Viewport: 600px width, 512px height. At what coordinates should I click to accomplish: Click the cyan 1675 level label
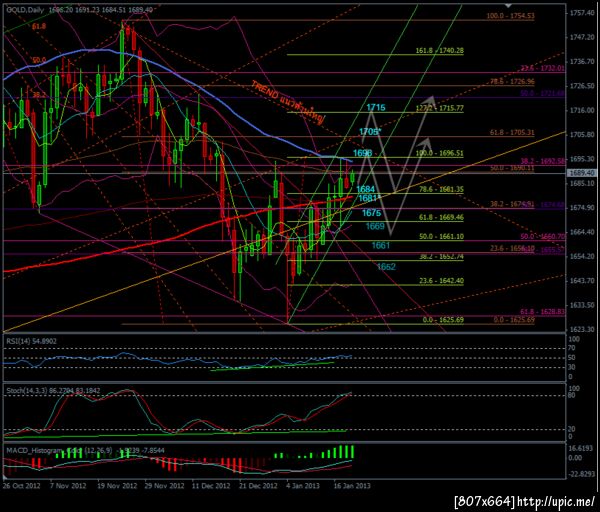pyautogui.click(x=372, y=213)
